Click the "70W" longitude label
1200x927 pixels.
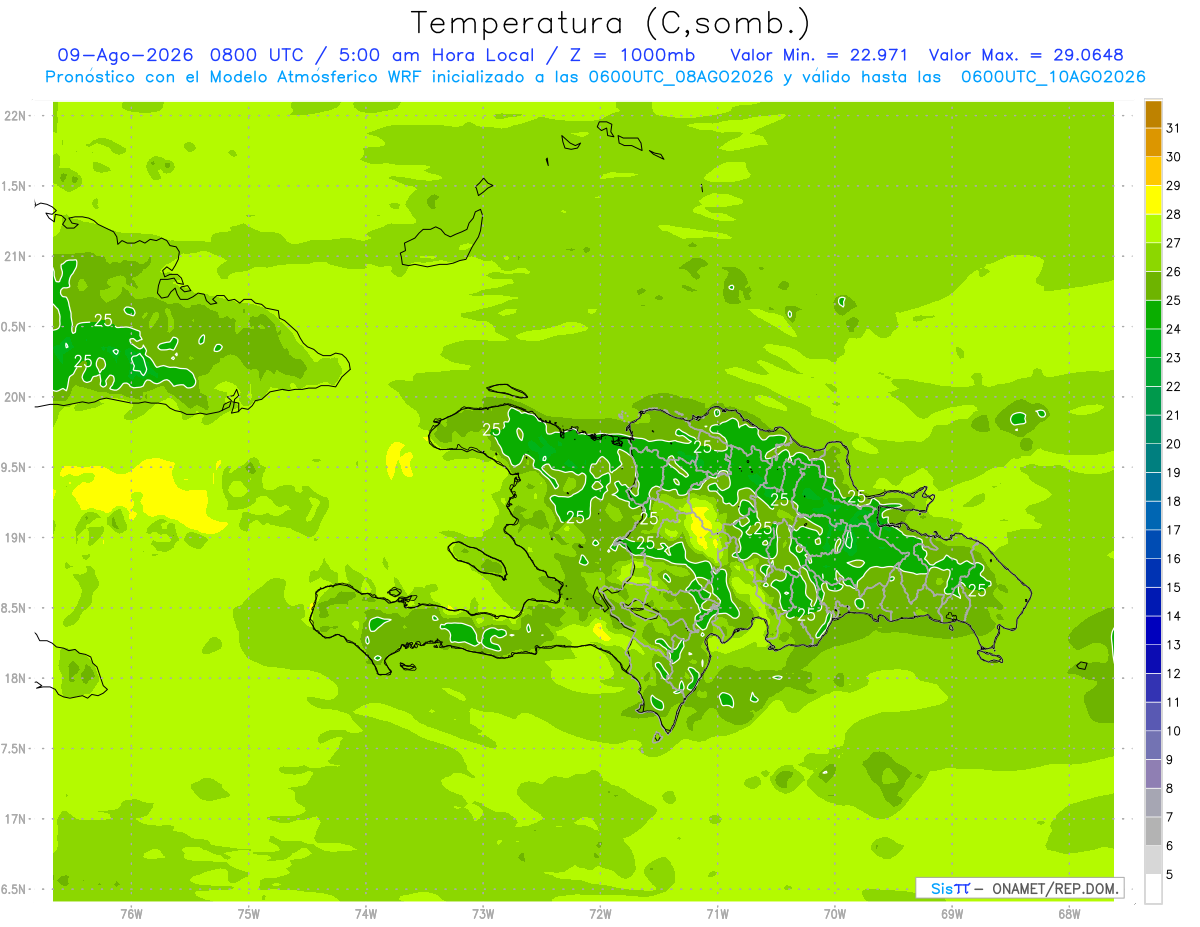click(x=835, y=913)
